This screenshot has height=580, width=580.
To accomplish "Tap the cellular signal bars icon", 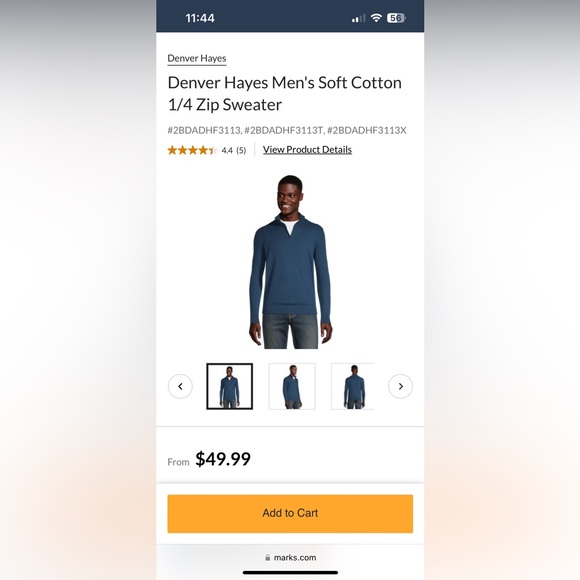I will [x=358, y=18].
